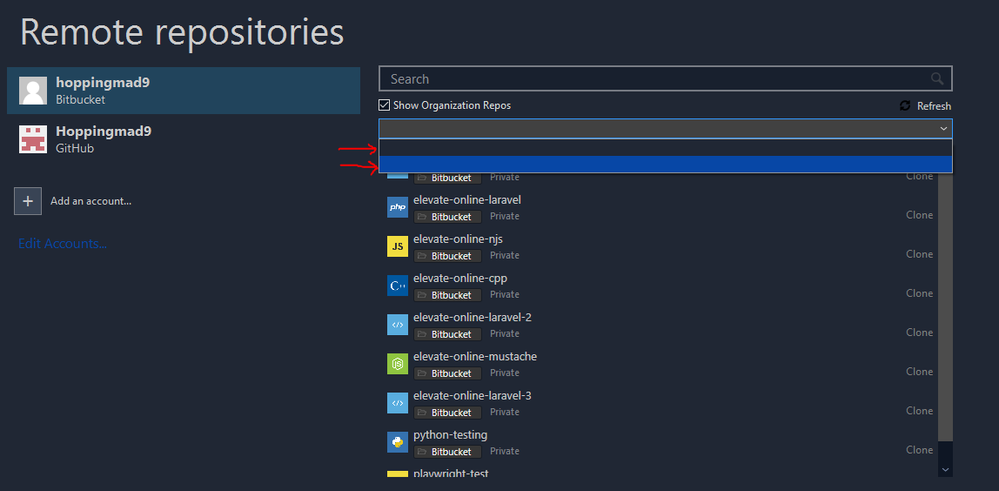Clone the elevate-online-laravel-2 repository
The height and width of the screenshot is (491, 999).
(x=919, y=332)
